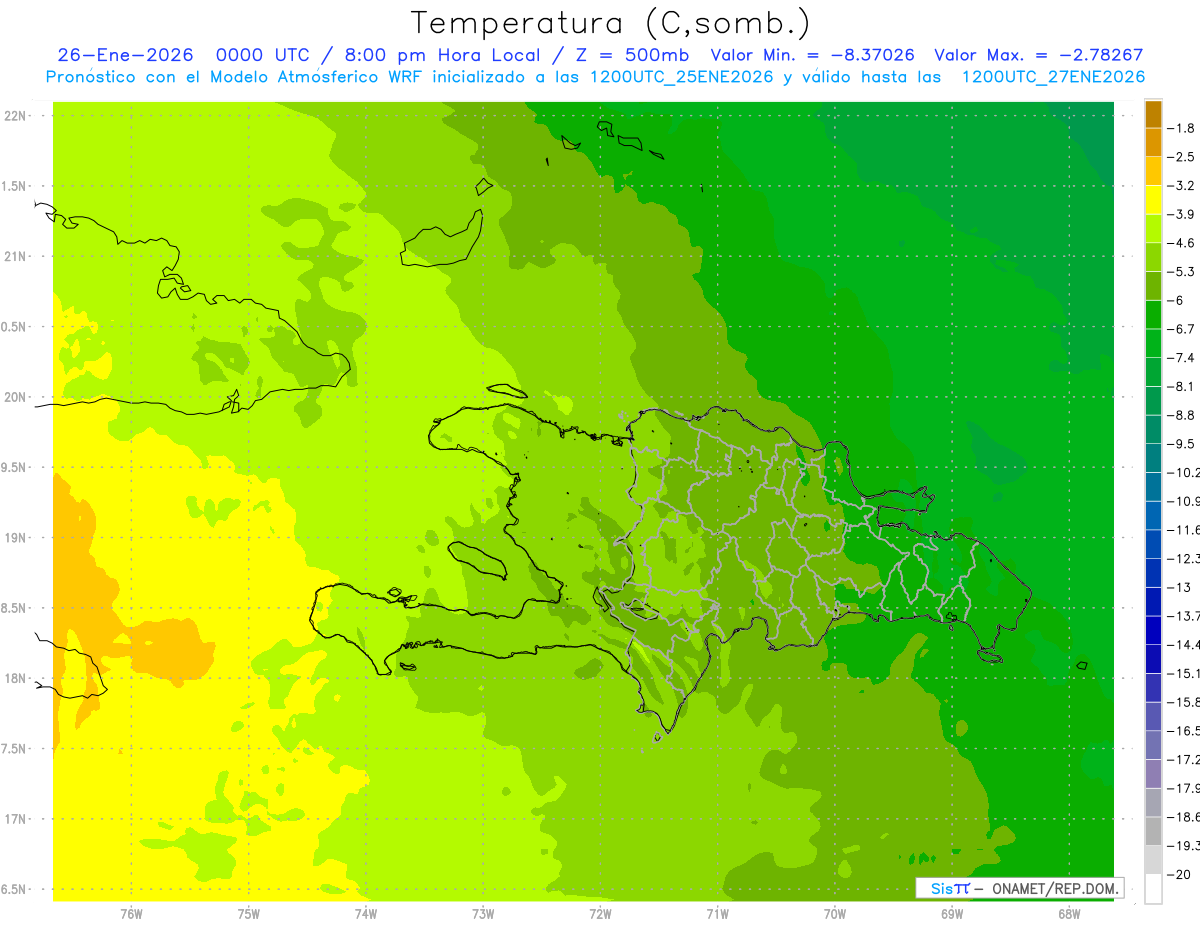Click the '17N' latitude label

(14, 819)
